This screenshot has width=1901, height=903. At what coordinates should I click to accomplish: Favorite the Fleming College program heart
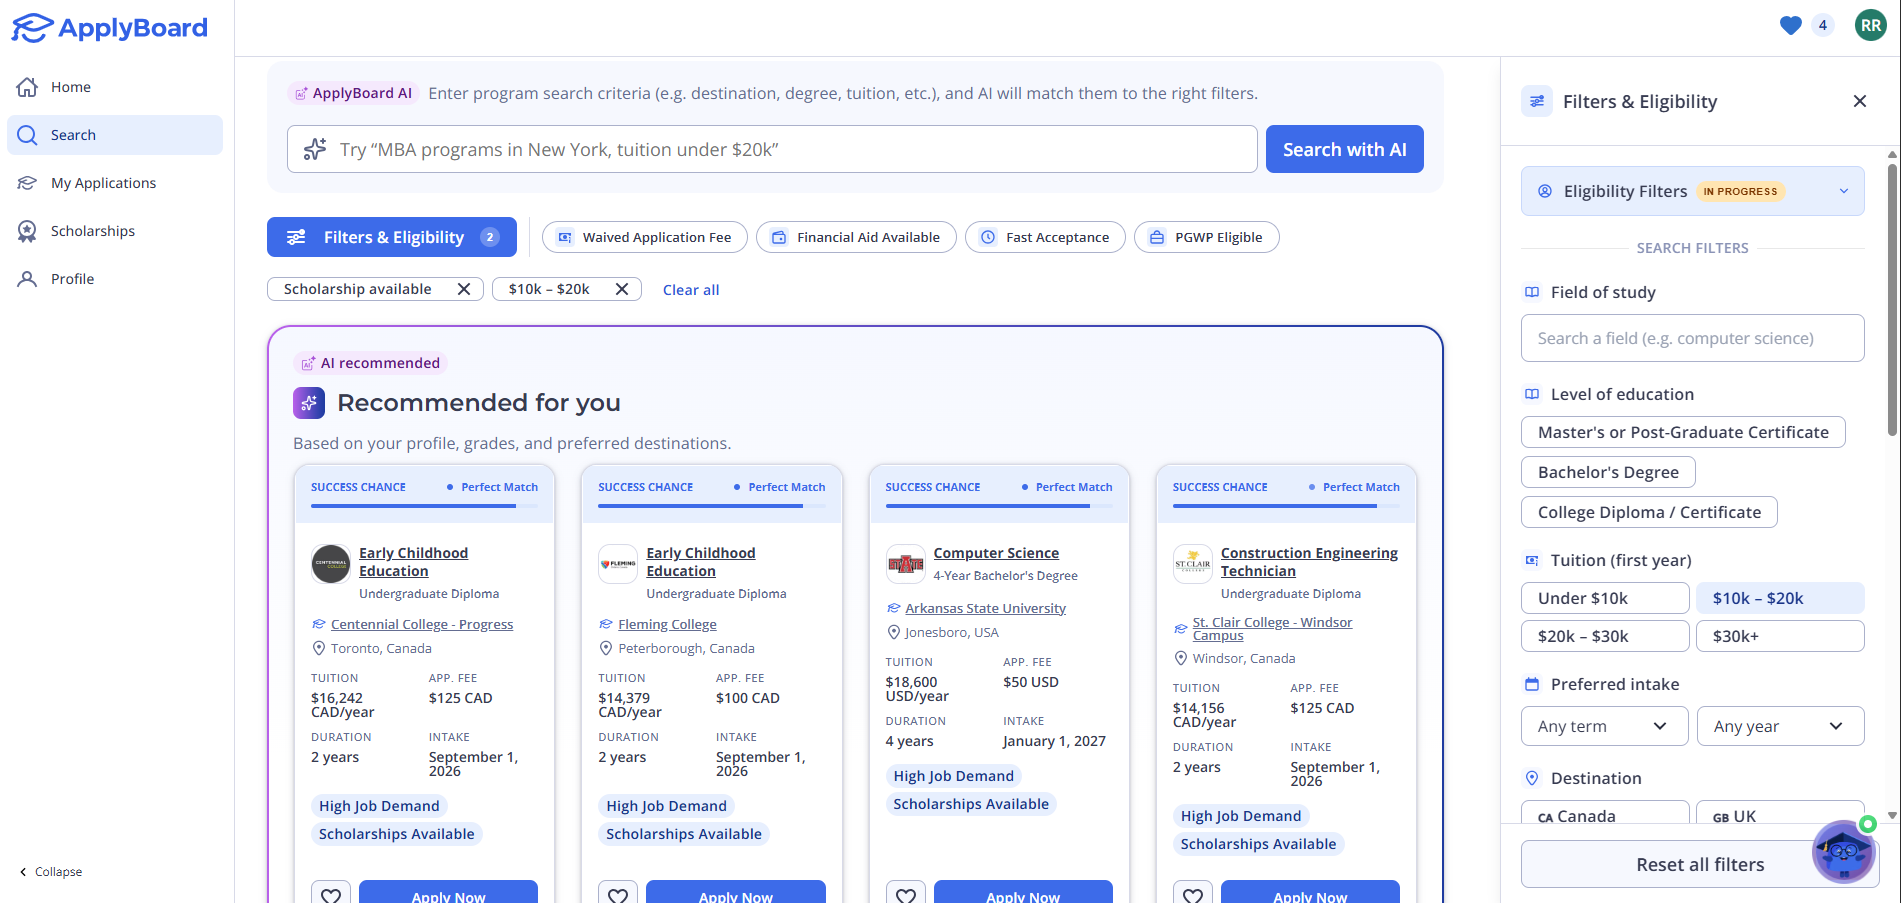[x=618, y=895]
